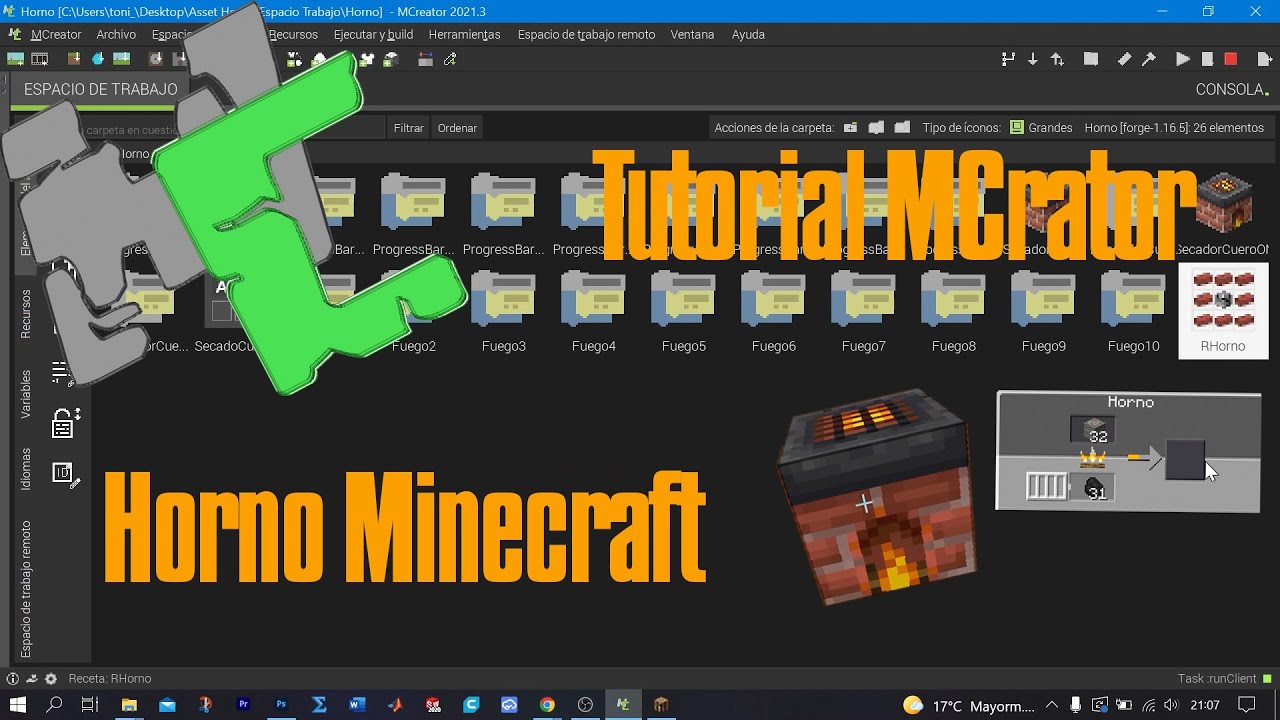Screen dimensions: 1280x720
Task: Click the run client play icon
Action: click(1183, 59)
